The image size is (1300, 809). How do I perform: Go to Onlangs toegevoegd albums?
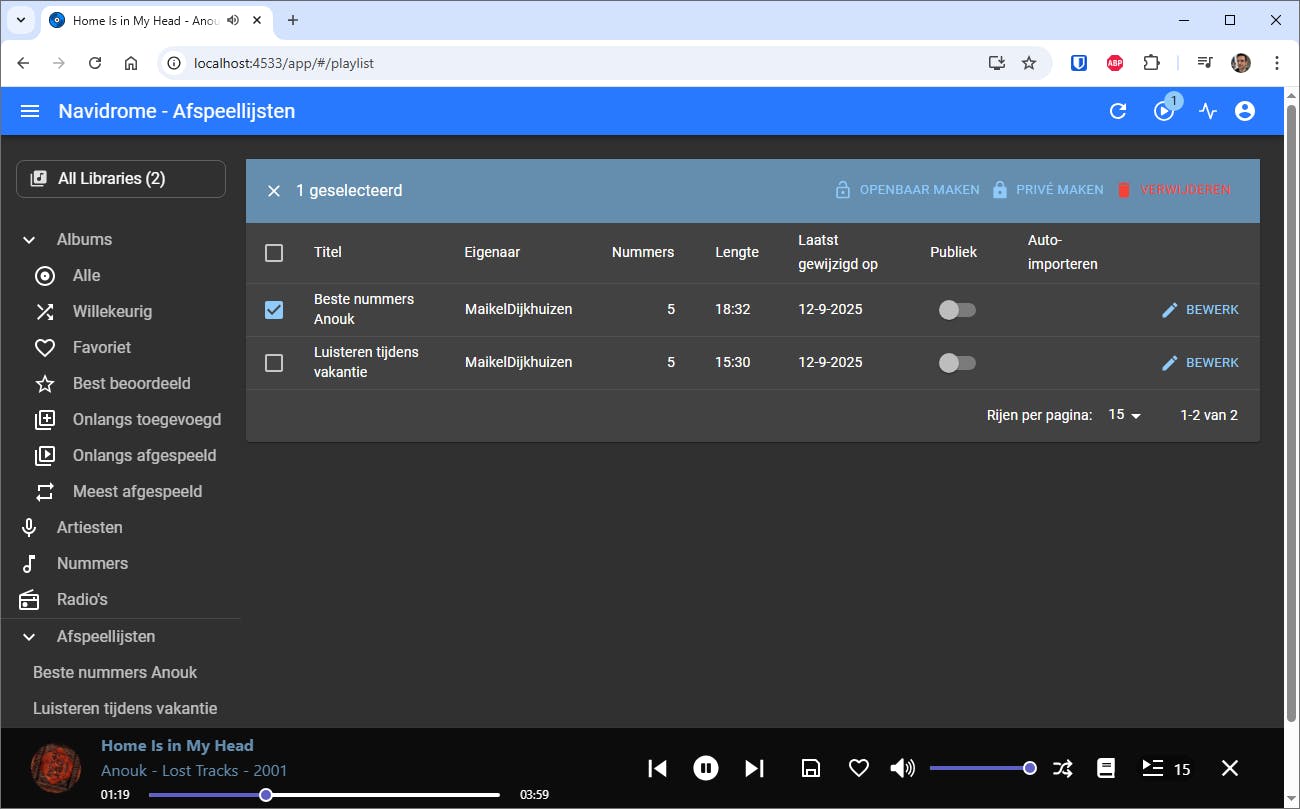pos(146,420)
